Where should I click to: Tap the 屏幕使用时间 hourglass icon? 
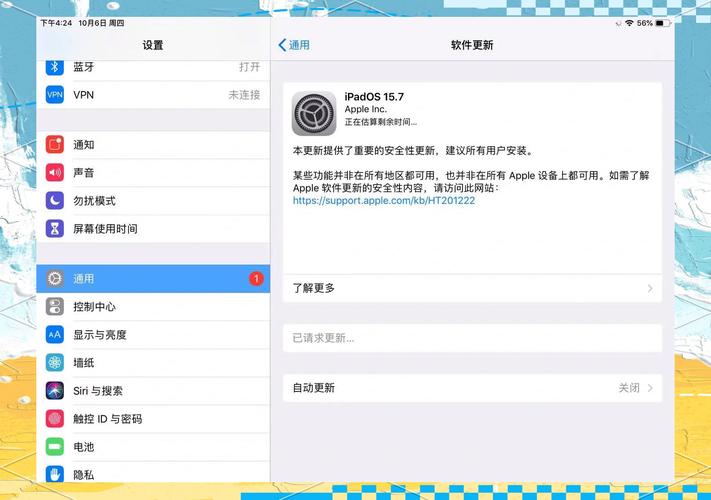tap(55, 228)
